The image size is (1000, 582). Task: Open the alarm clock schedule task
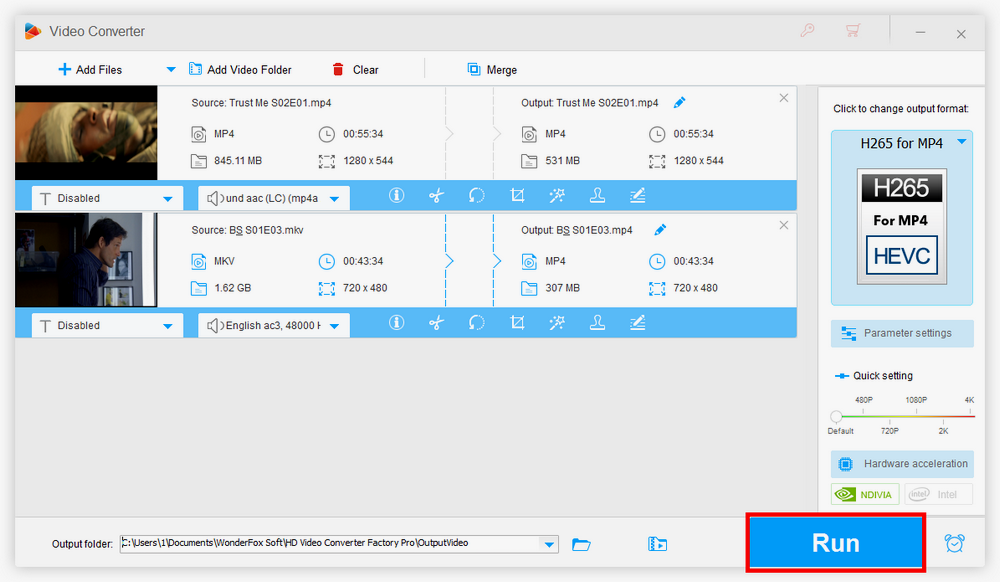[x=954, y=543]
